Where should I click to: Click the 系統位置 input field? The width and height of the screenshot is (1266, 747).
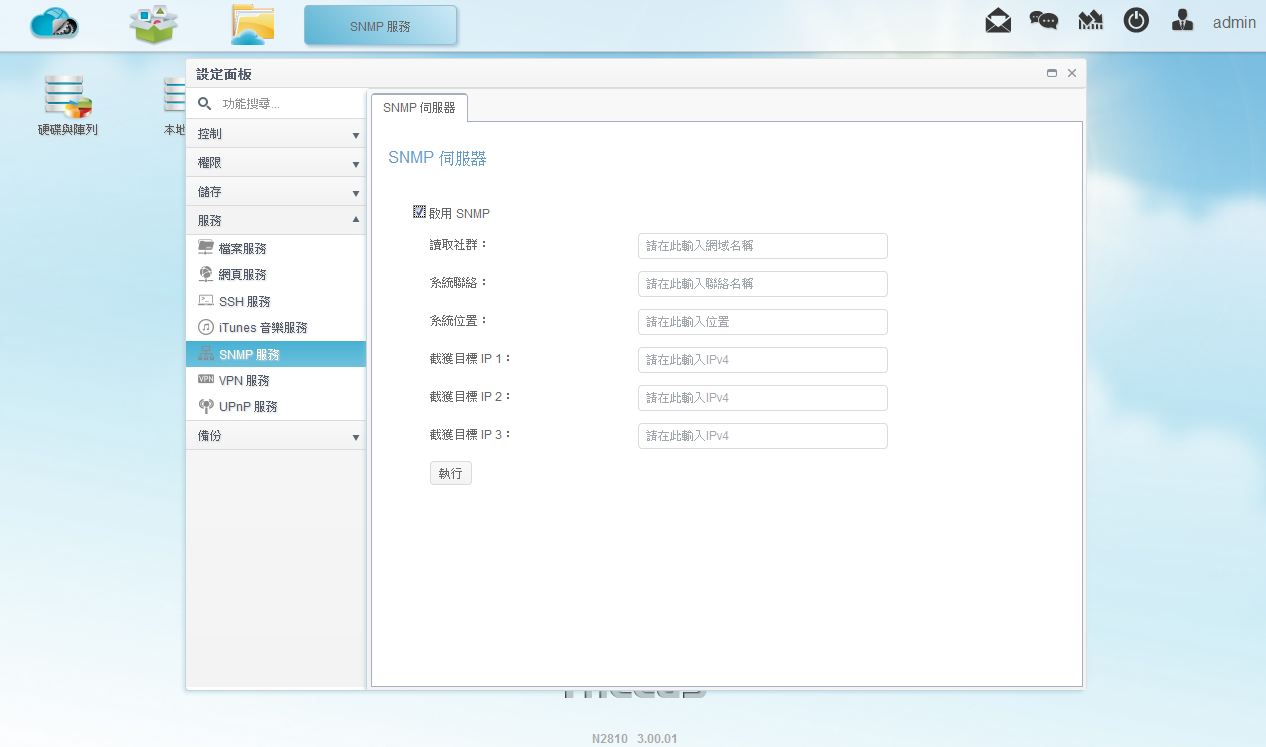click(x=763, y=322)
